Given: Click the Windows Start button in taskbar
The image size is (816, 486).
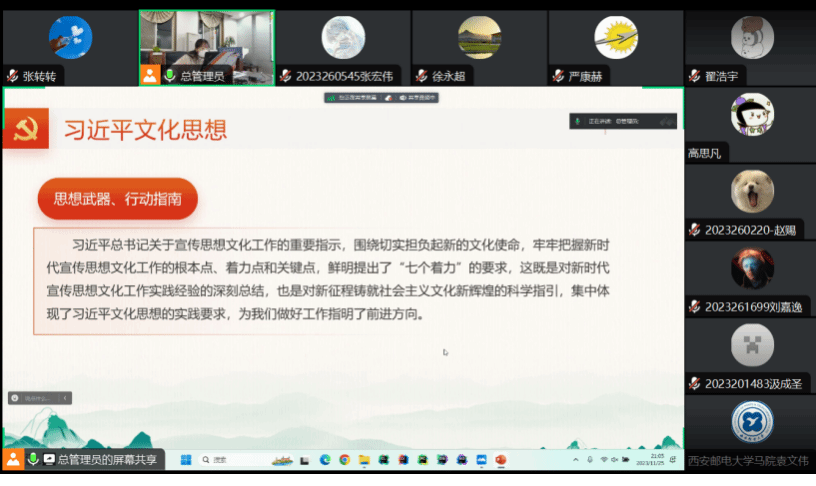Looking at the screenshot, I should pos(184,460).
